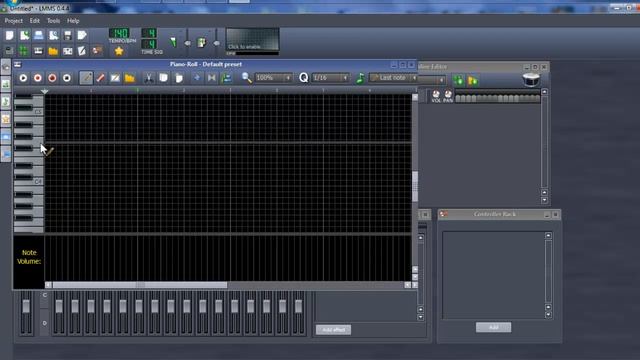Select the orange detune mode tool

[x=130, y=78]
